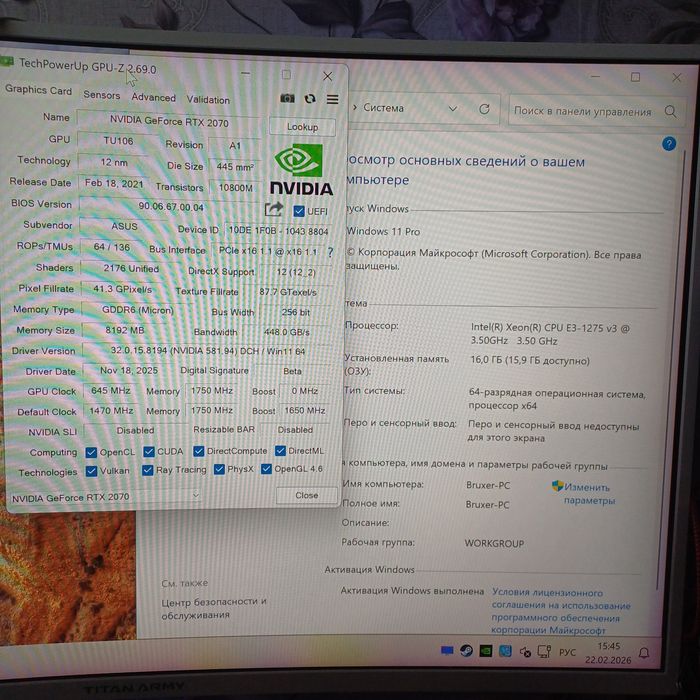Click the Close button in GPU-Z
The image size is (700, 700).
[x=307, y=495]
